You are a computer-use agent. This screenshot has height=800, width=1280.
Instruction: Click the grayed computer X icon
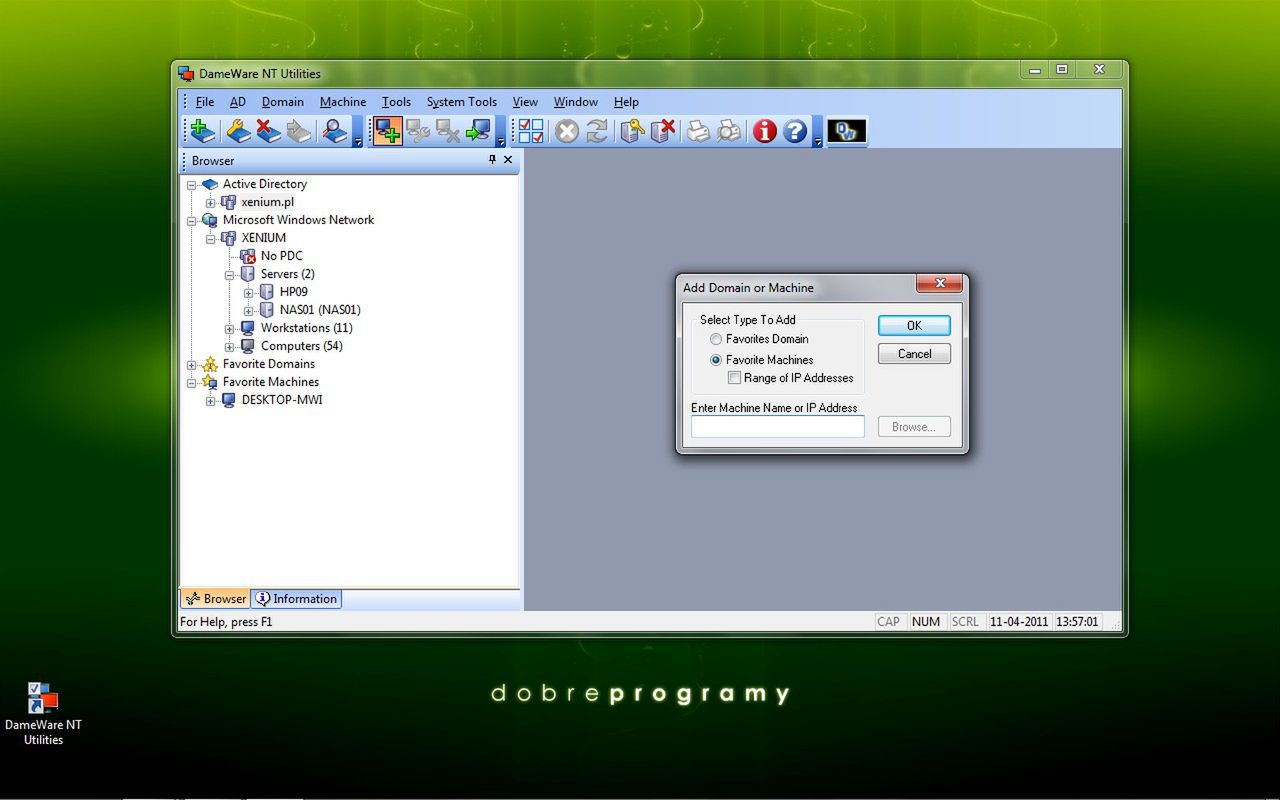[448, 131]
